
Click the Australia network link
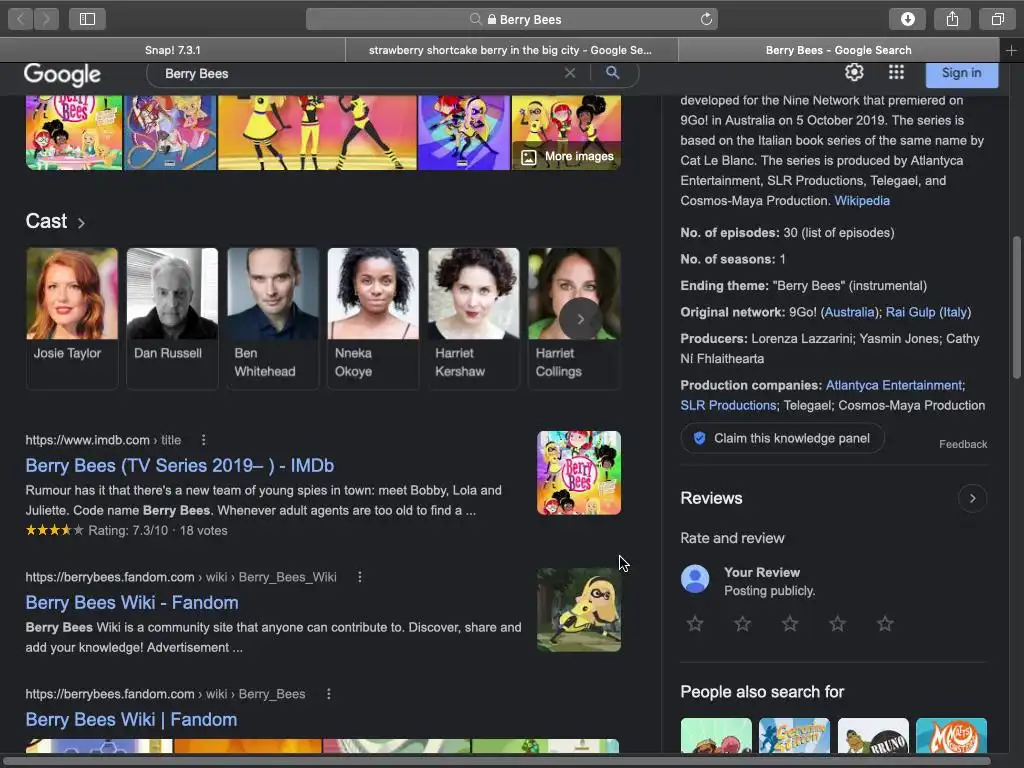point(849,312)
